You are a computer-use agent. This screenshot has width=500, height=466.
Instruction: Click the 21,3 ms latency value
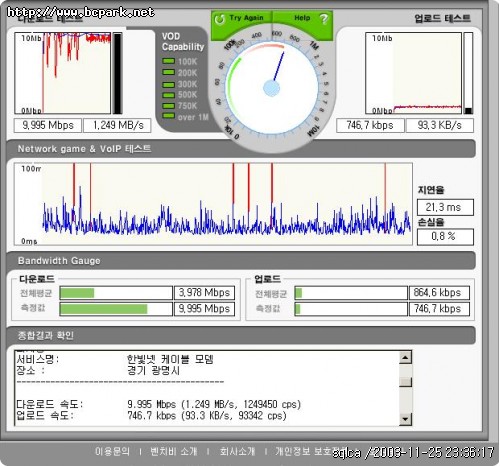(445, 207)
